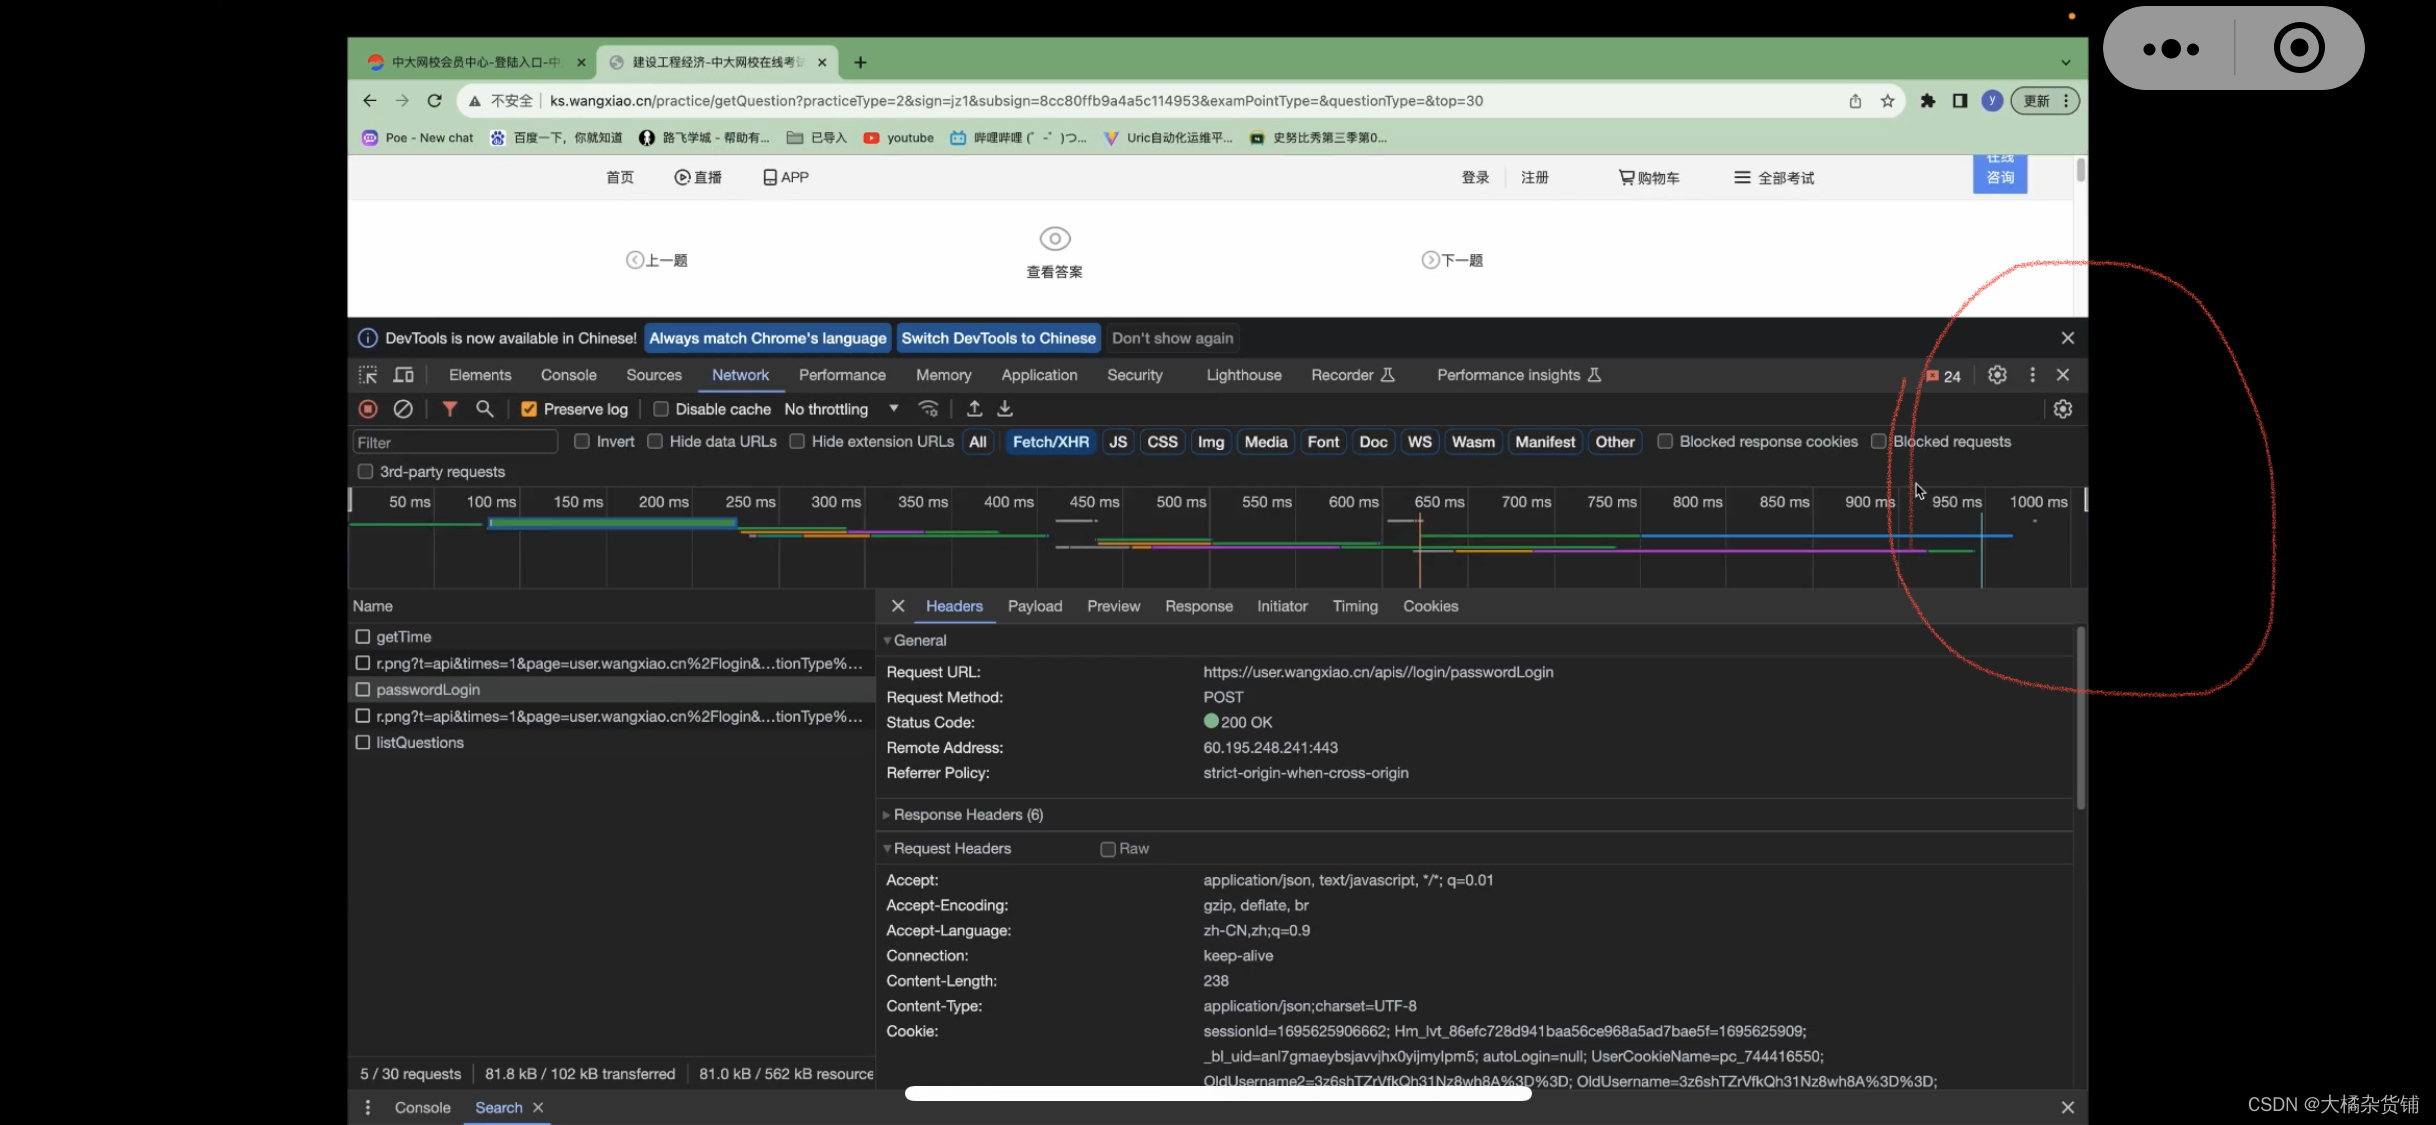
Task: Toggle the network filter funnel icon
Action: pyautogui.click(x=450, y=409)
